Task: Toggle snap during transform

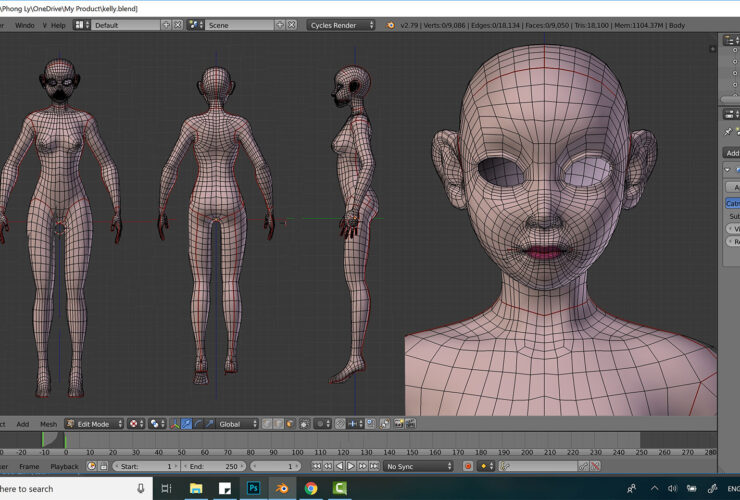Action: tap(340, 424)
